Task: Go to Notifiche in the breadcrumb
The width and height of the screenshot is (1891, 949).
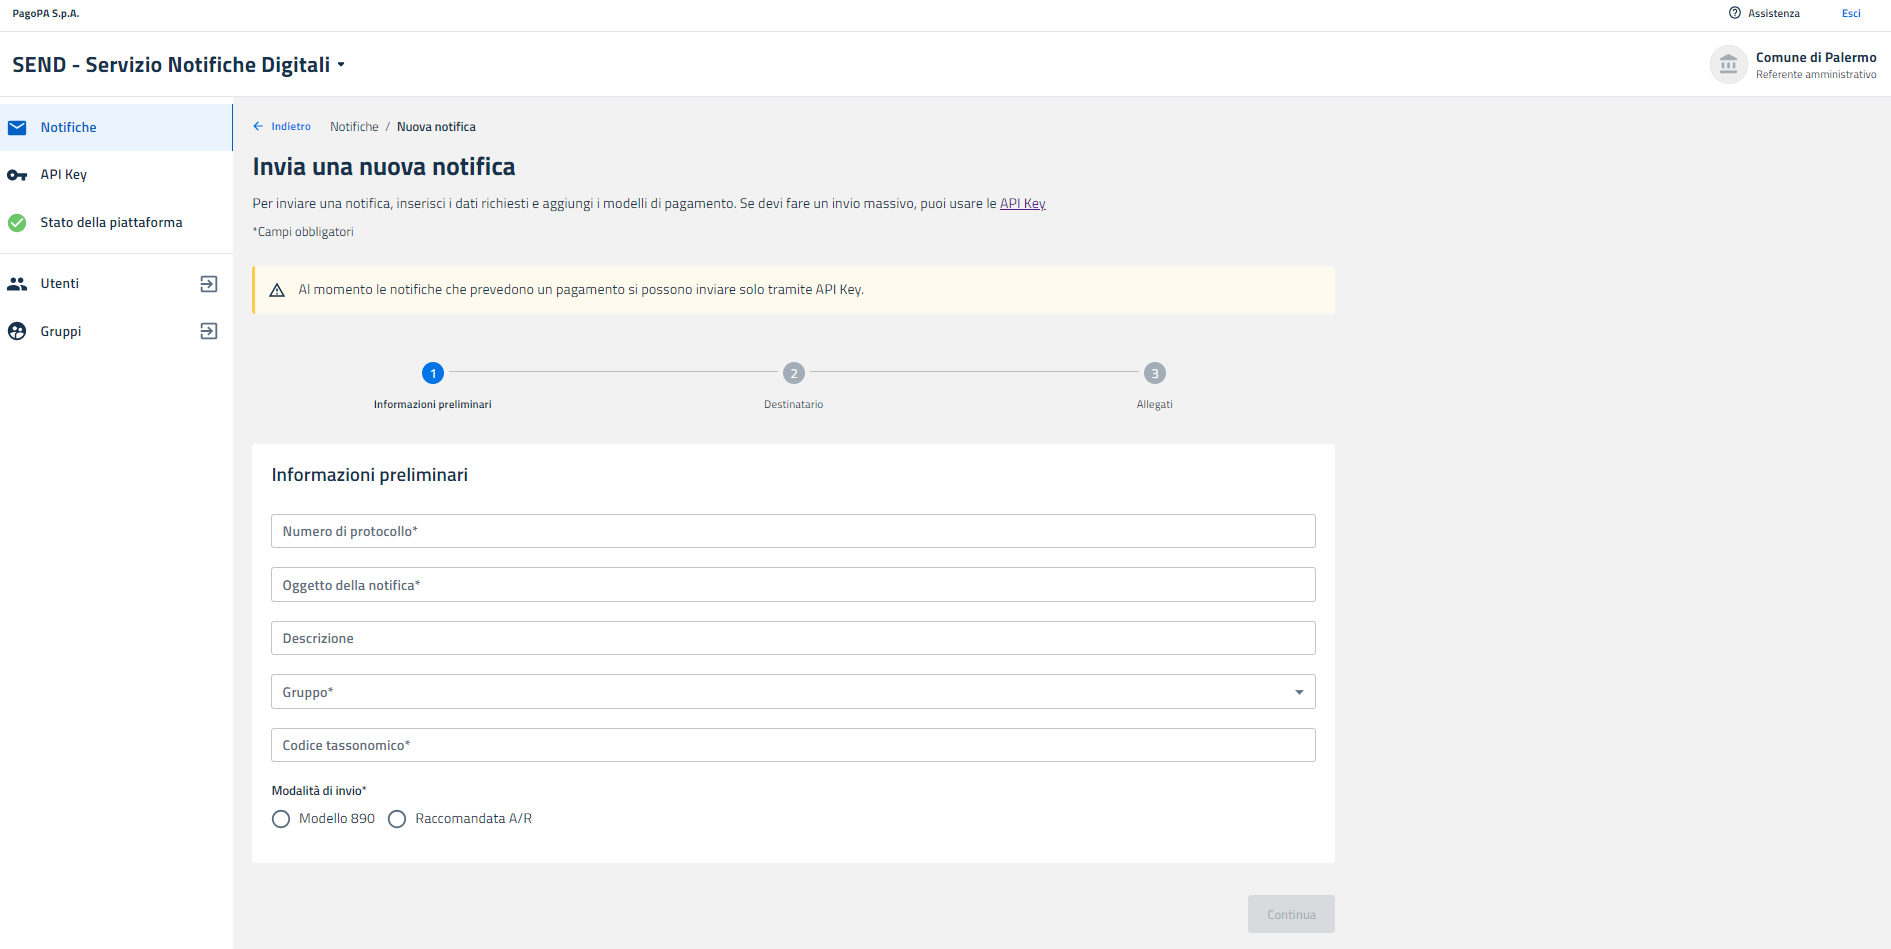Action: tap(354, 127)
